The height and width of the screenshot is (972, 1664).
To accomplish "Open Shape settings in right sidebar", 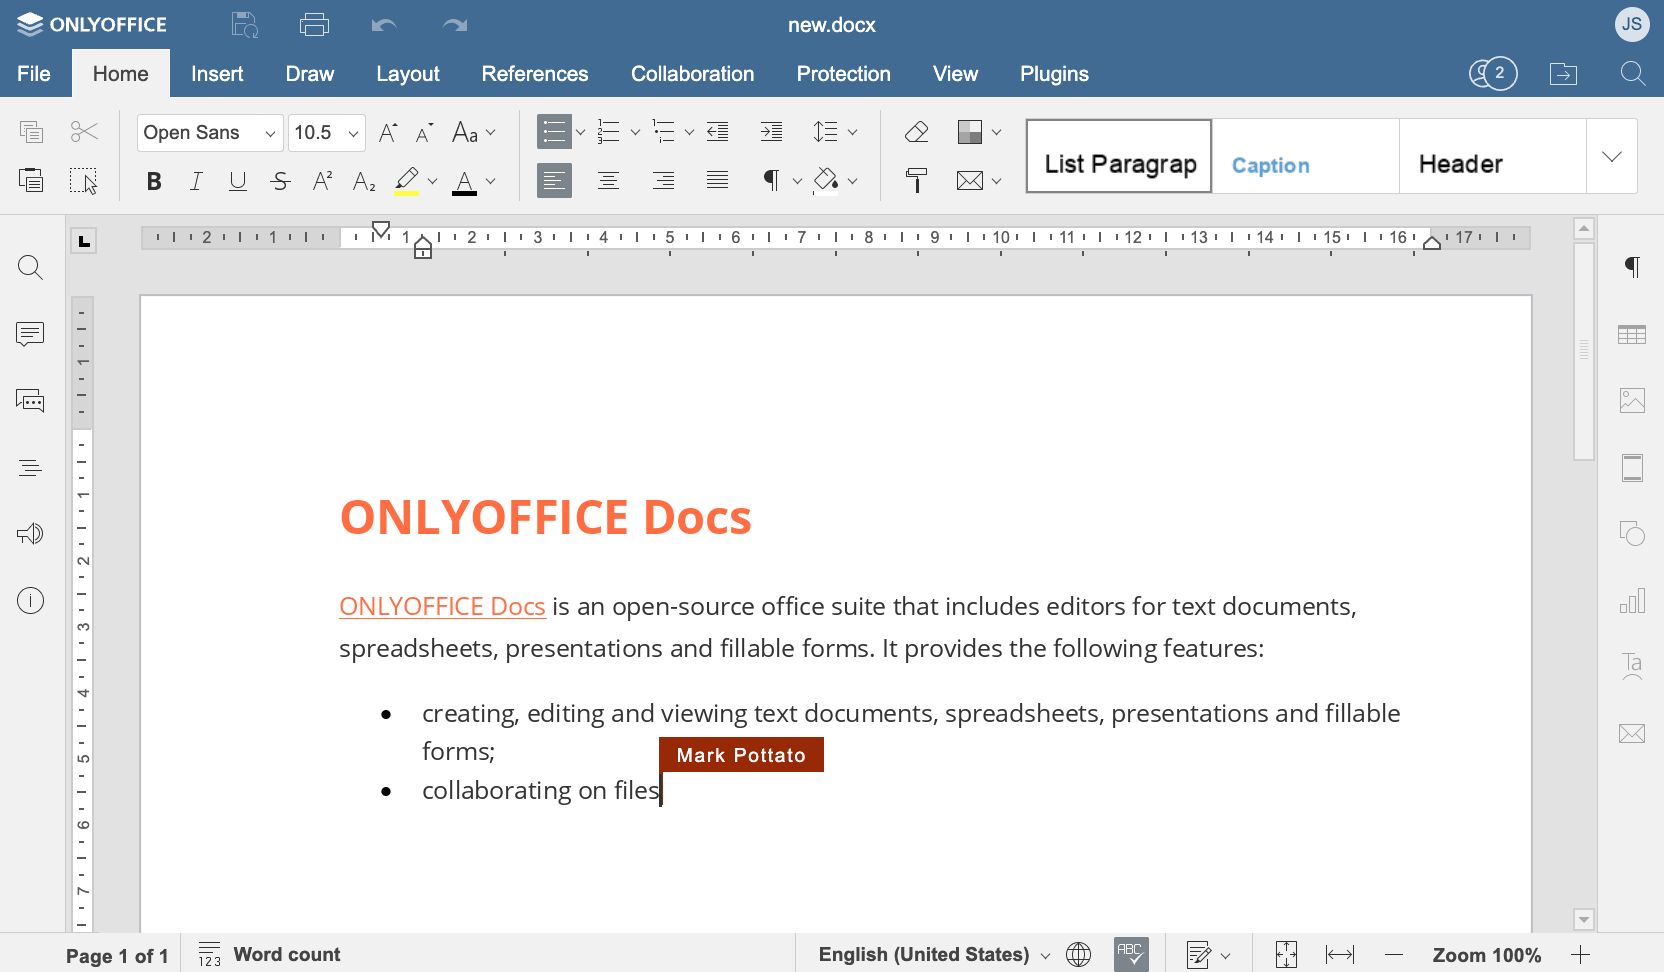I will [x=1632, y=534].
